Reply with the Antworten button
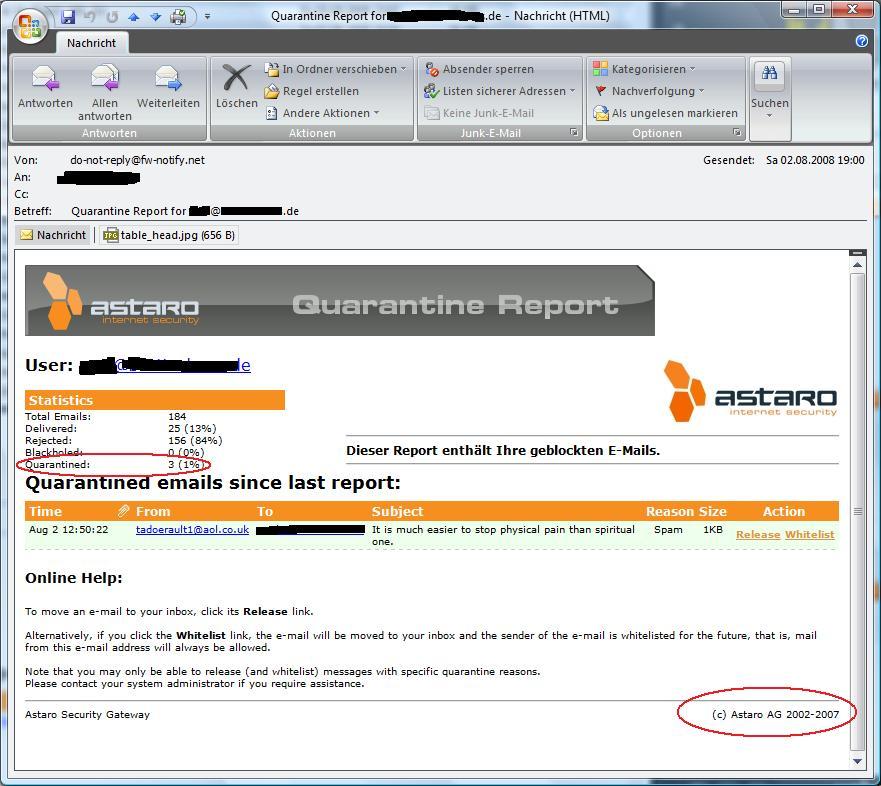 [45, 87]
